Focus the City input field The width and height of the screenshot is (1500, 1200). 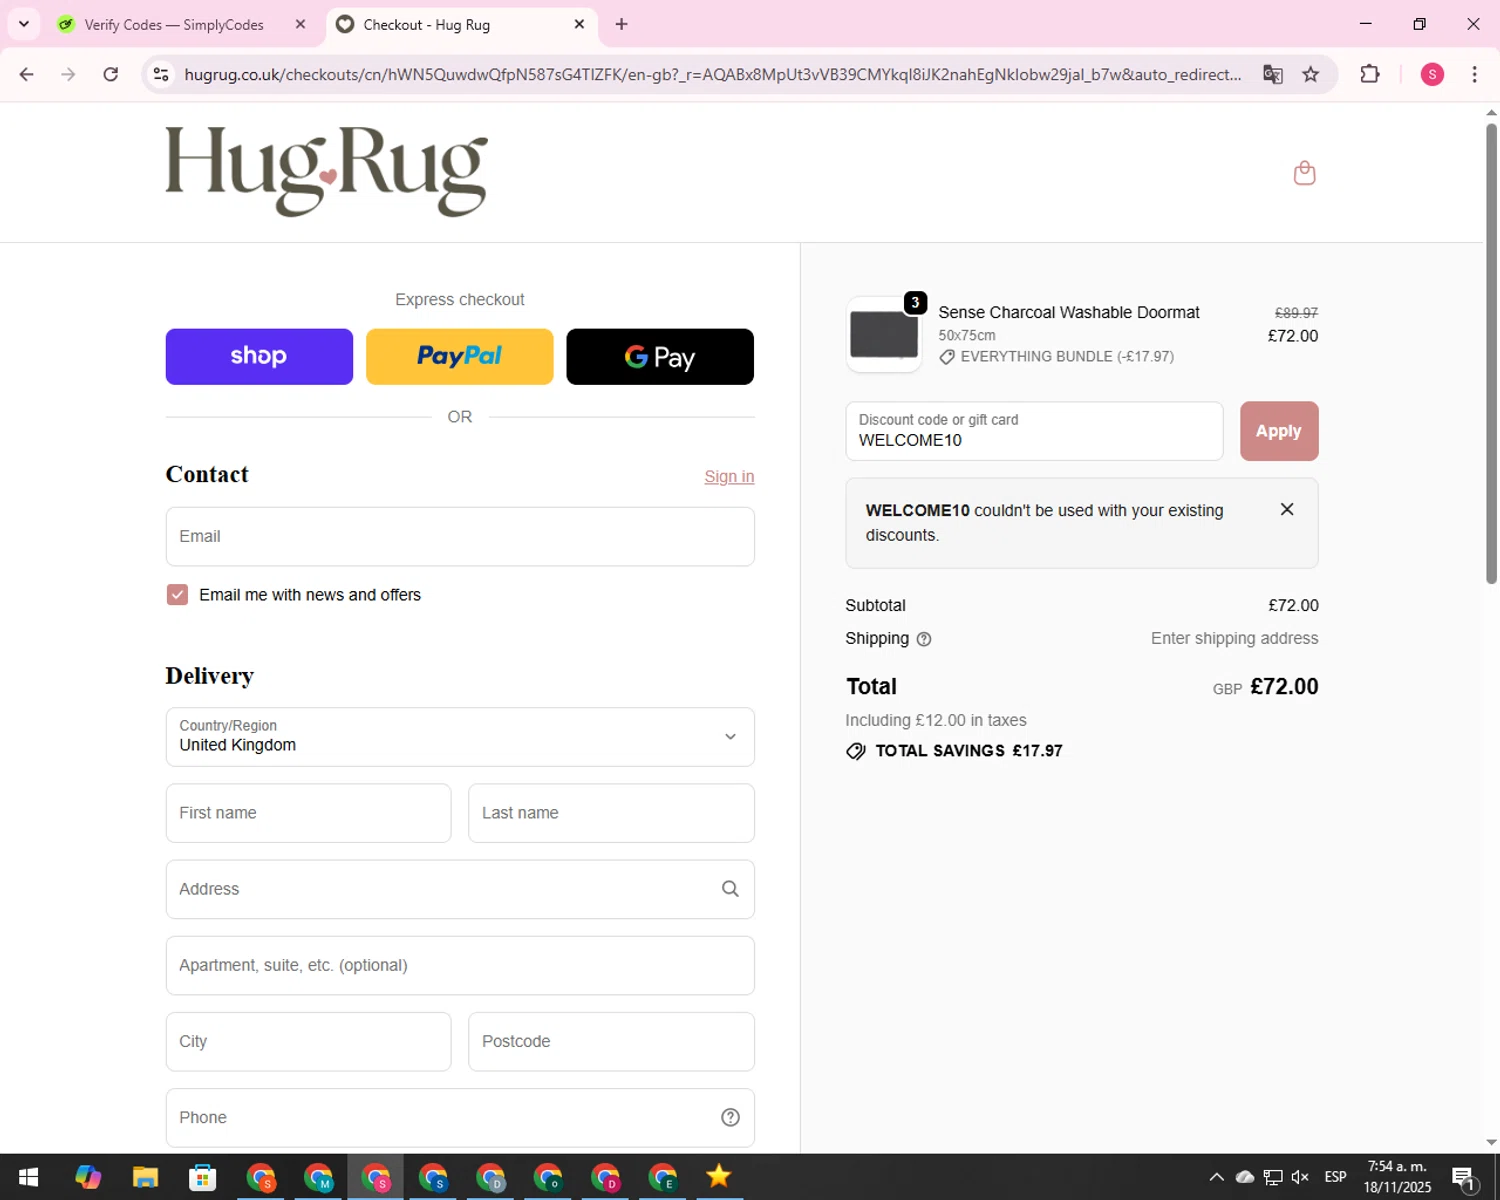pos(308,1042)
